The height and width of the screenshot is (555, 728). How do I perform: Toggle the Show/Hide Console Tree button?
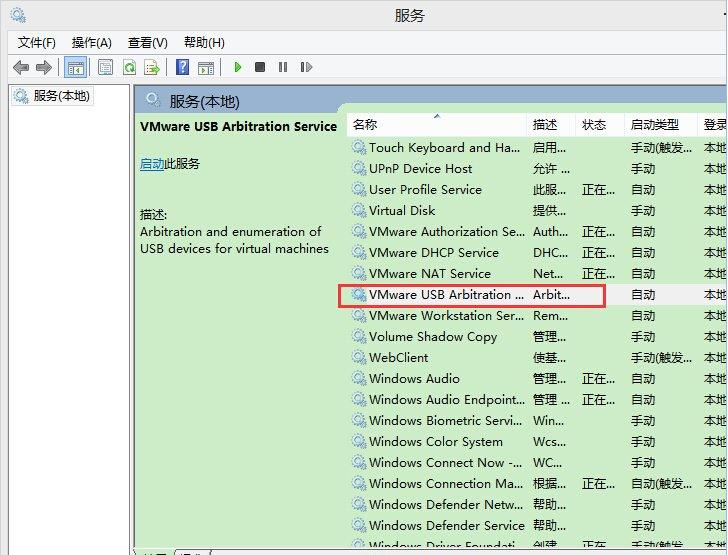point(75,67)
